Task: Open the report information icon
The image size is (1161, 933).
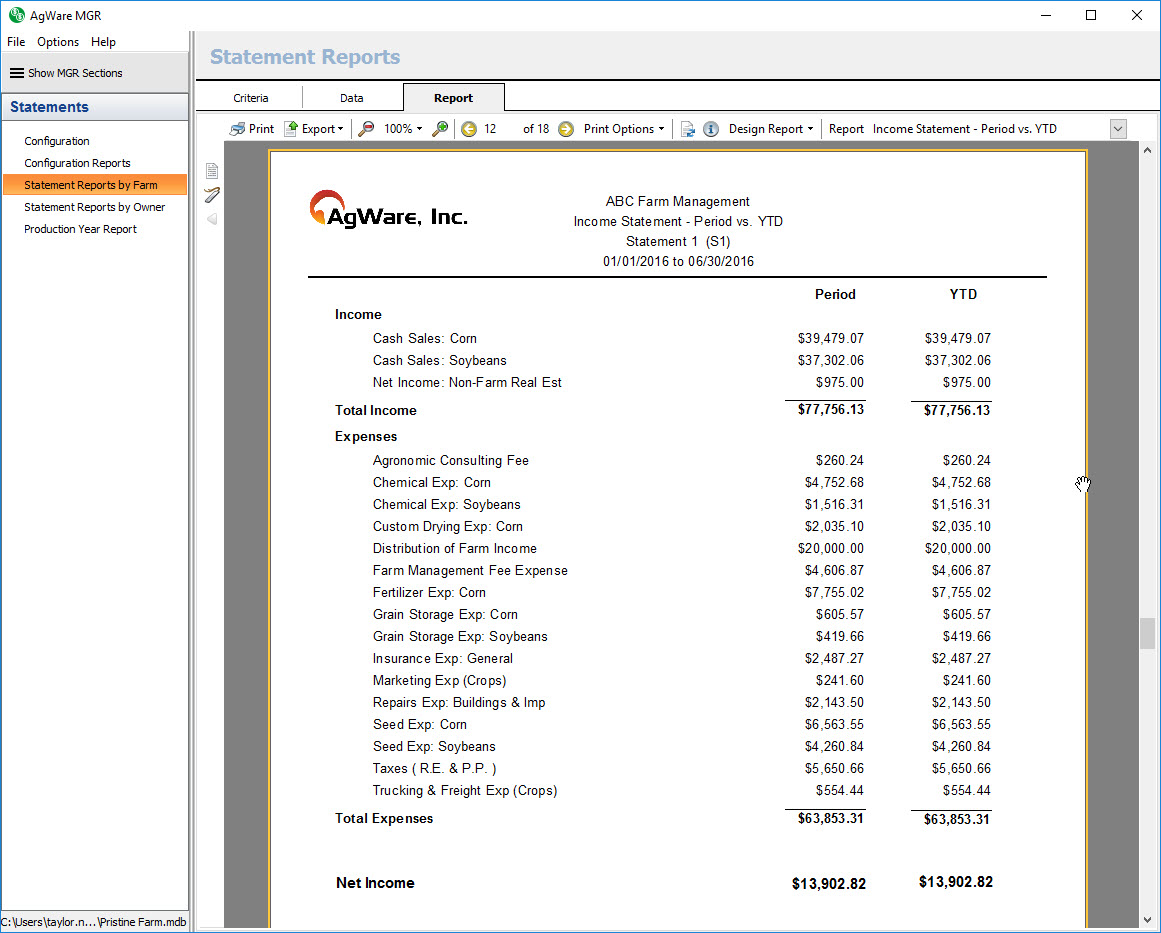Action: point(711,129)
